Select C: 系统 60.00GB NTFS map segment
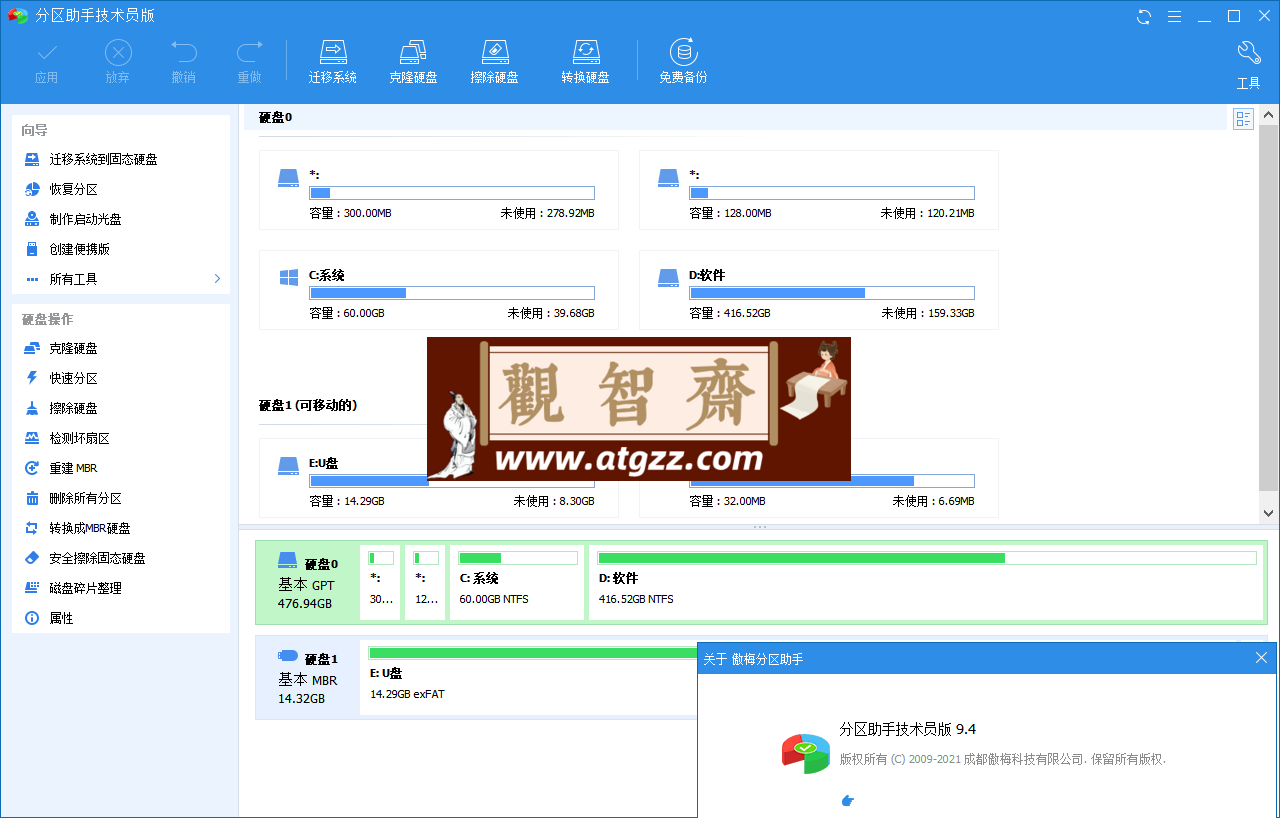The height and width of the screenshot is (818, 1280). (x=518, y=583)
